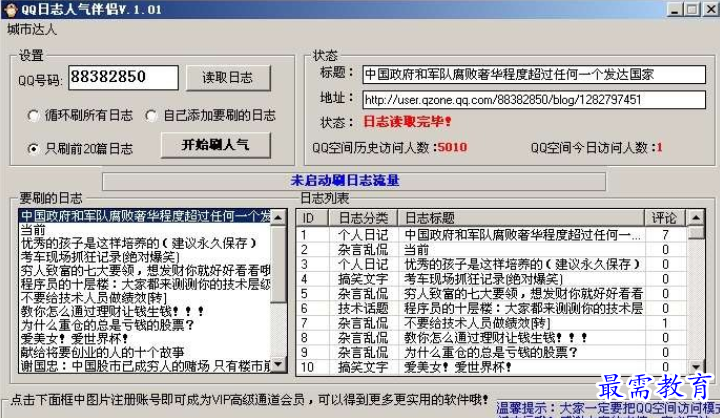Click table row 8 title 教你怎么通过理财
The width and height of the screenshot is (720, 418).
[x=495, y=338]
